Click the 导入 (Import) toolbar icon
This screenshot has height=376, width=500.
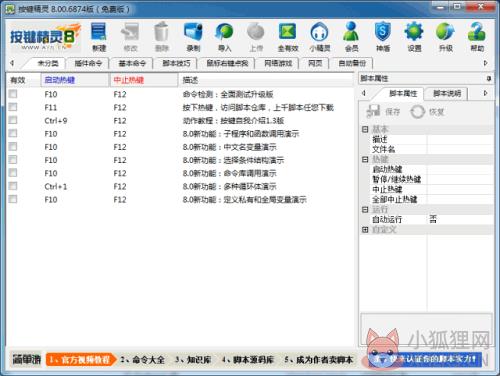pyautogui.click(x=224, y=37)
